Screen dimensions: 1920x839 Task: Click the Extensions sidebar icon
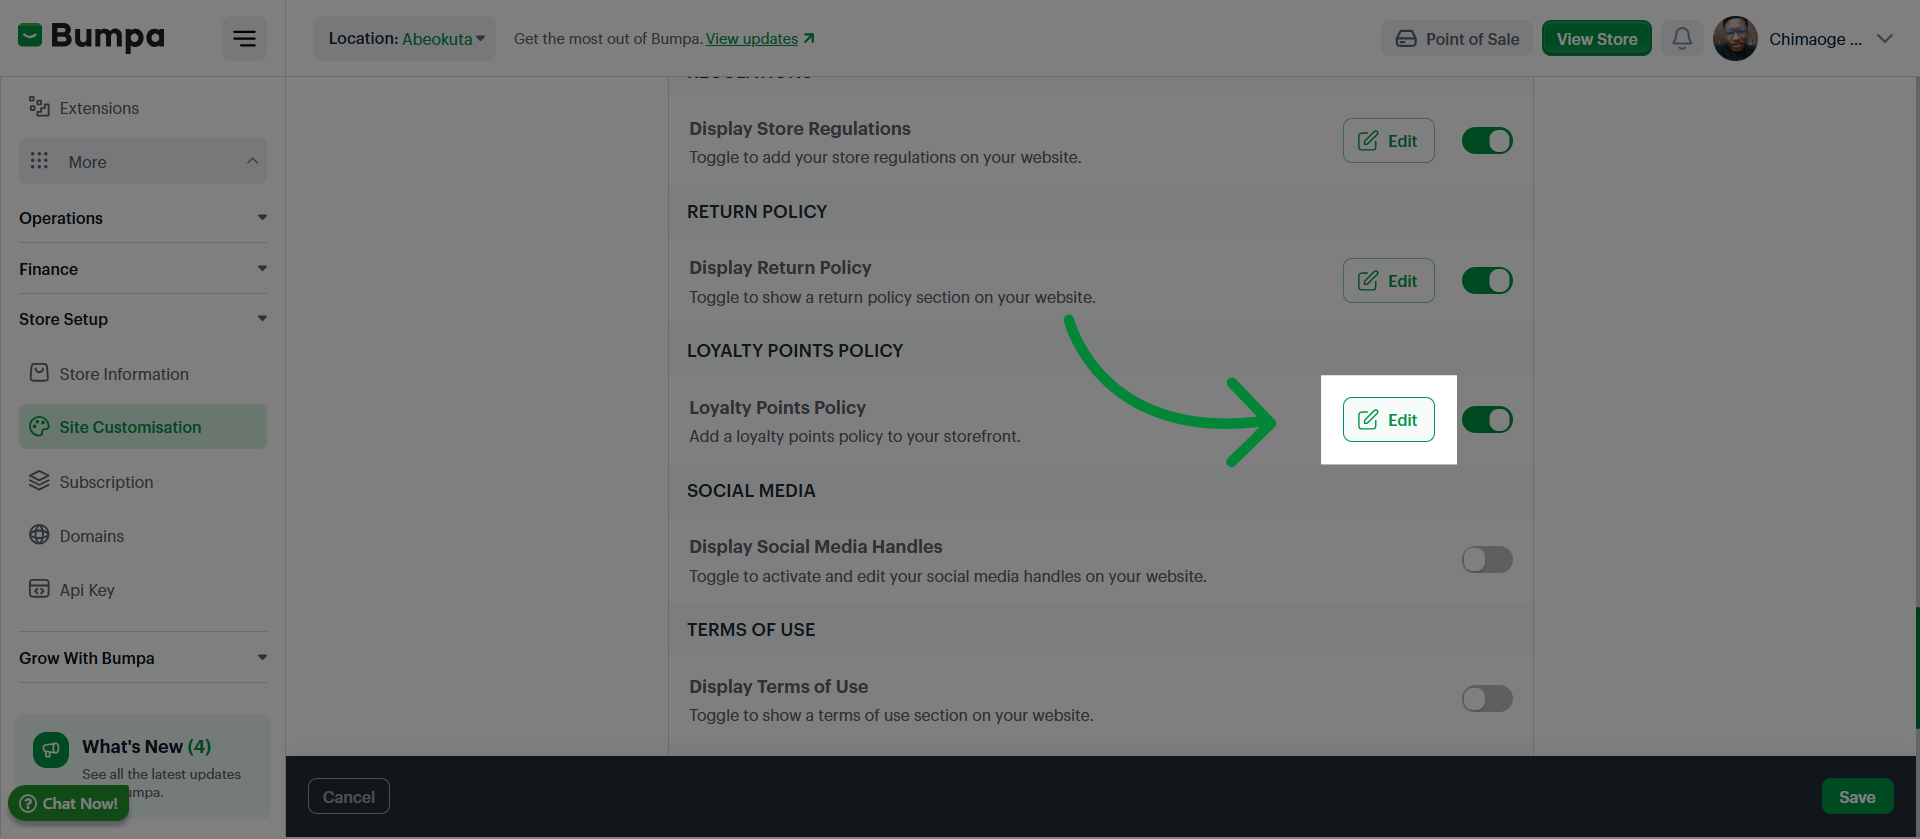tap(39, 107)
